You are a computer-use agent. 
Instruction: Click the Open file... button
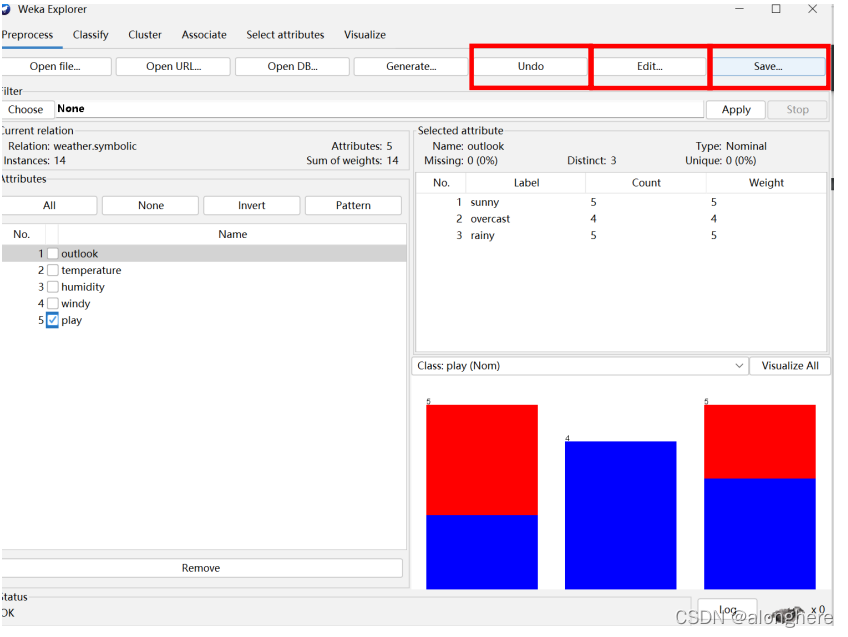pos(55,67)
